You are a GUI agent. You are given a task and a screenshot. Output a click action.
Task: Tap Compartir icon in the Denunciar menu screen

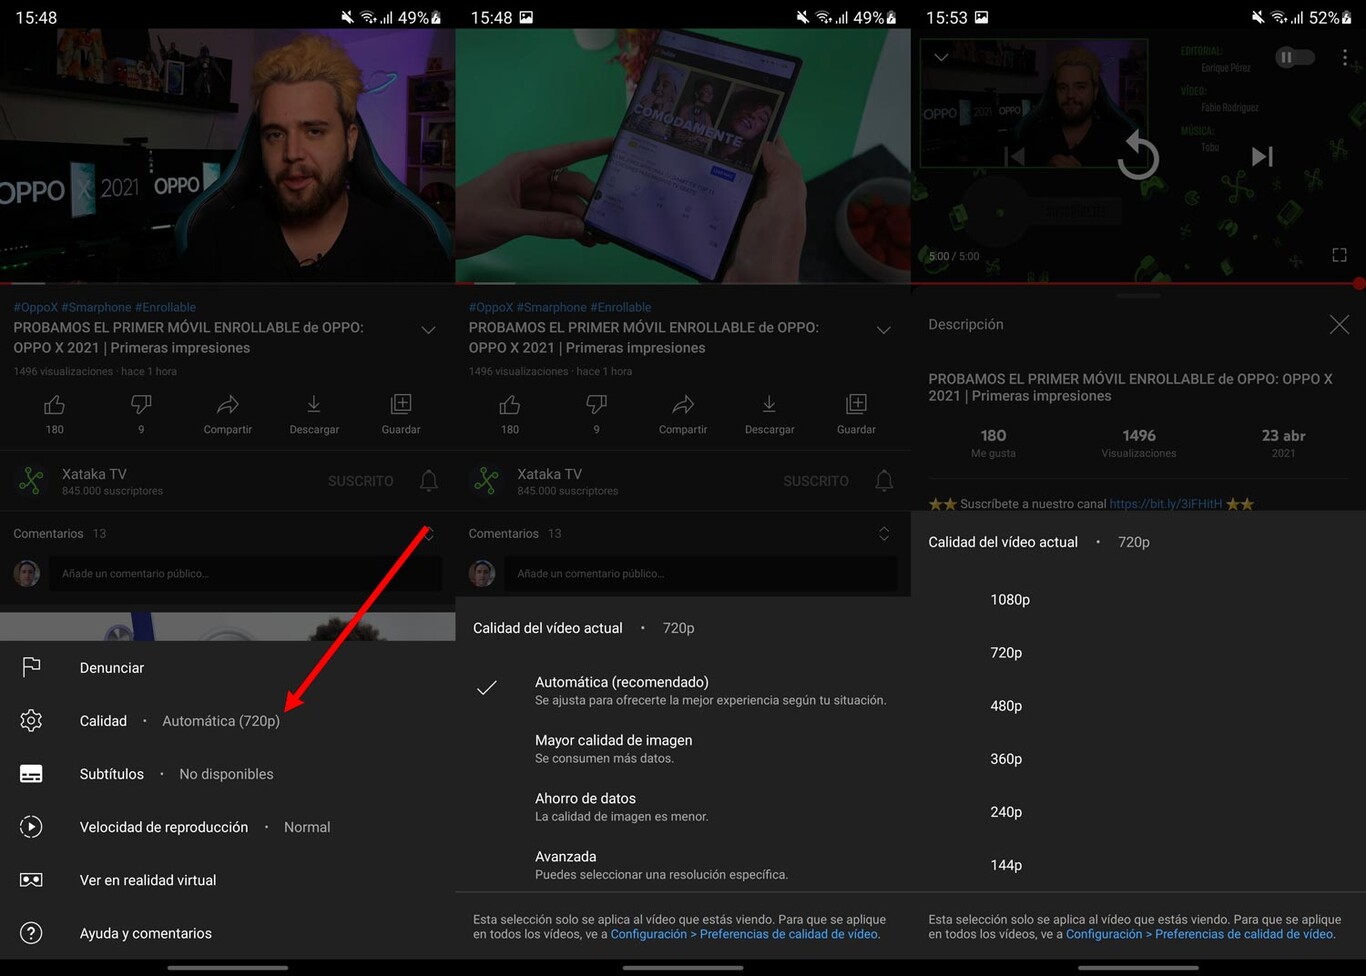[228, 405]
